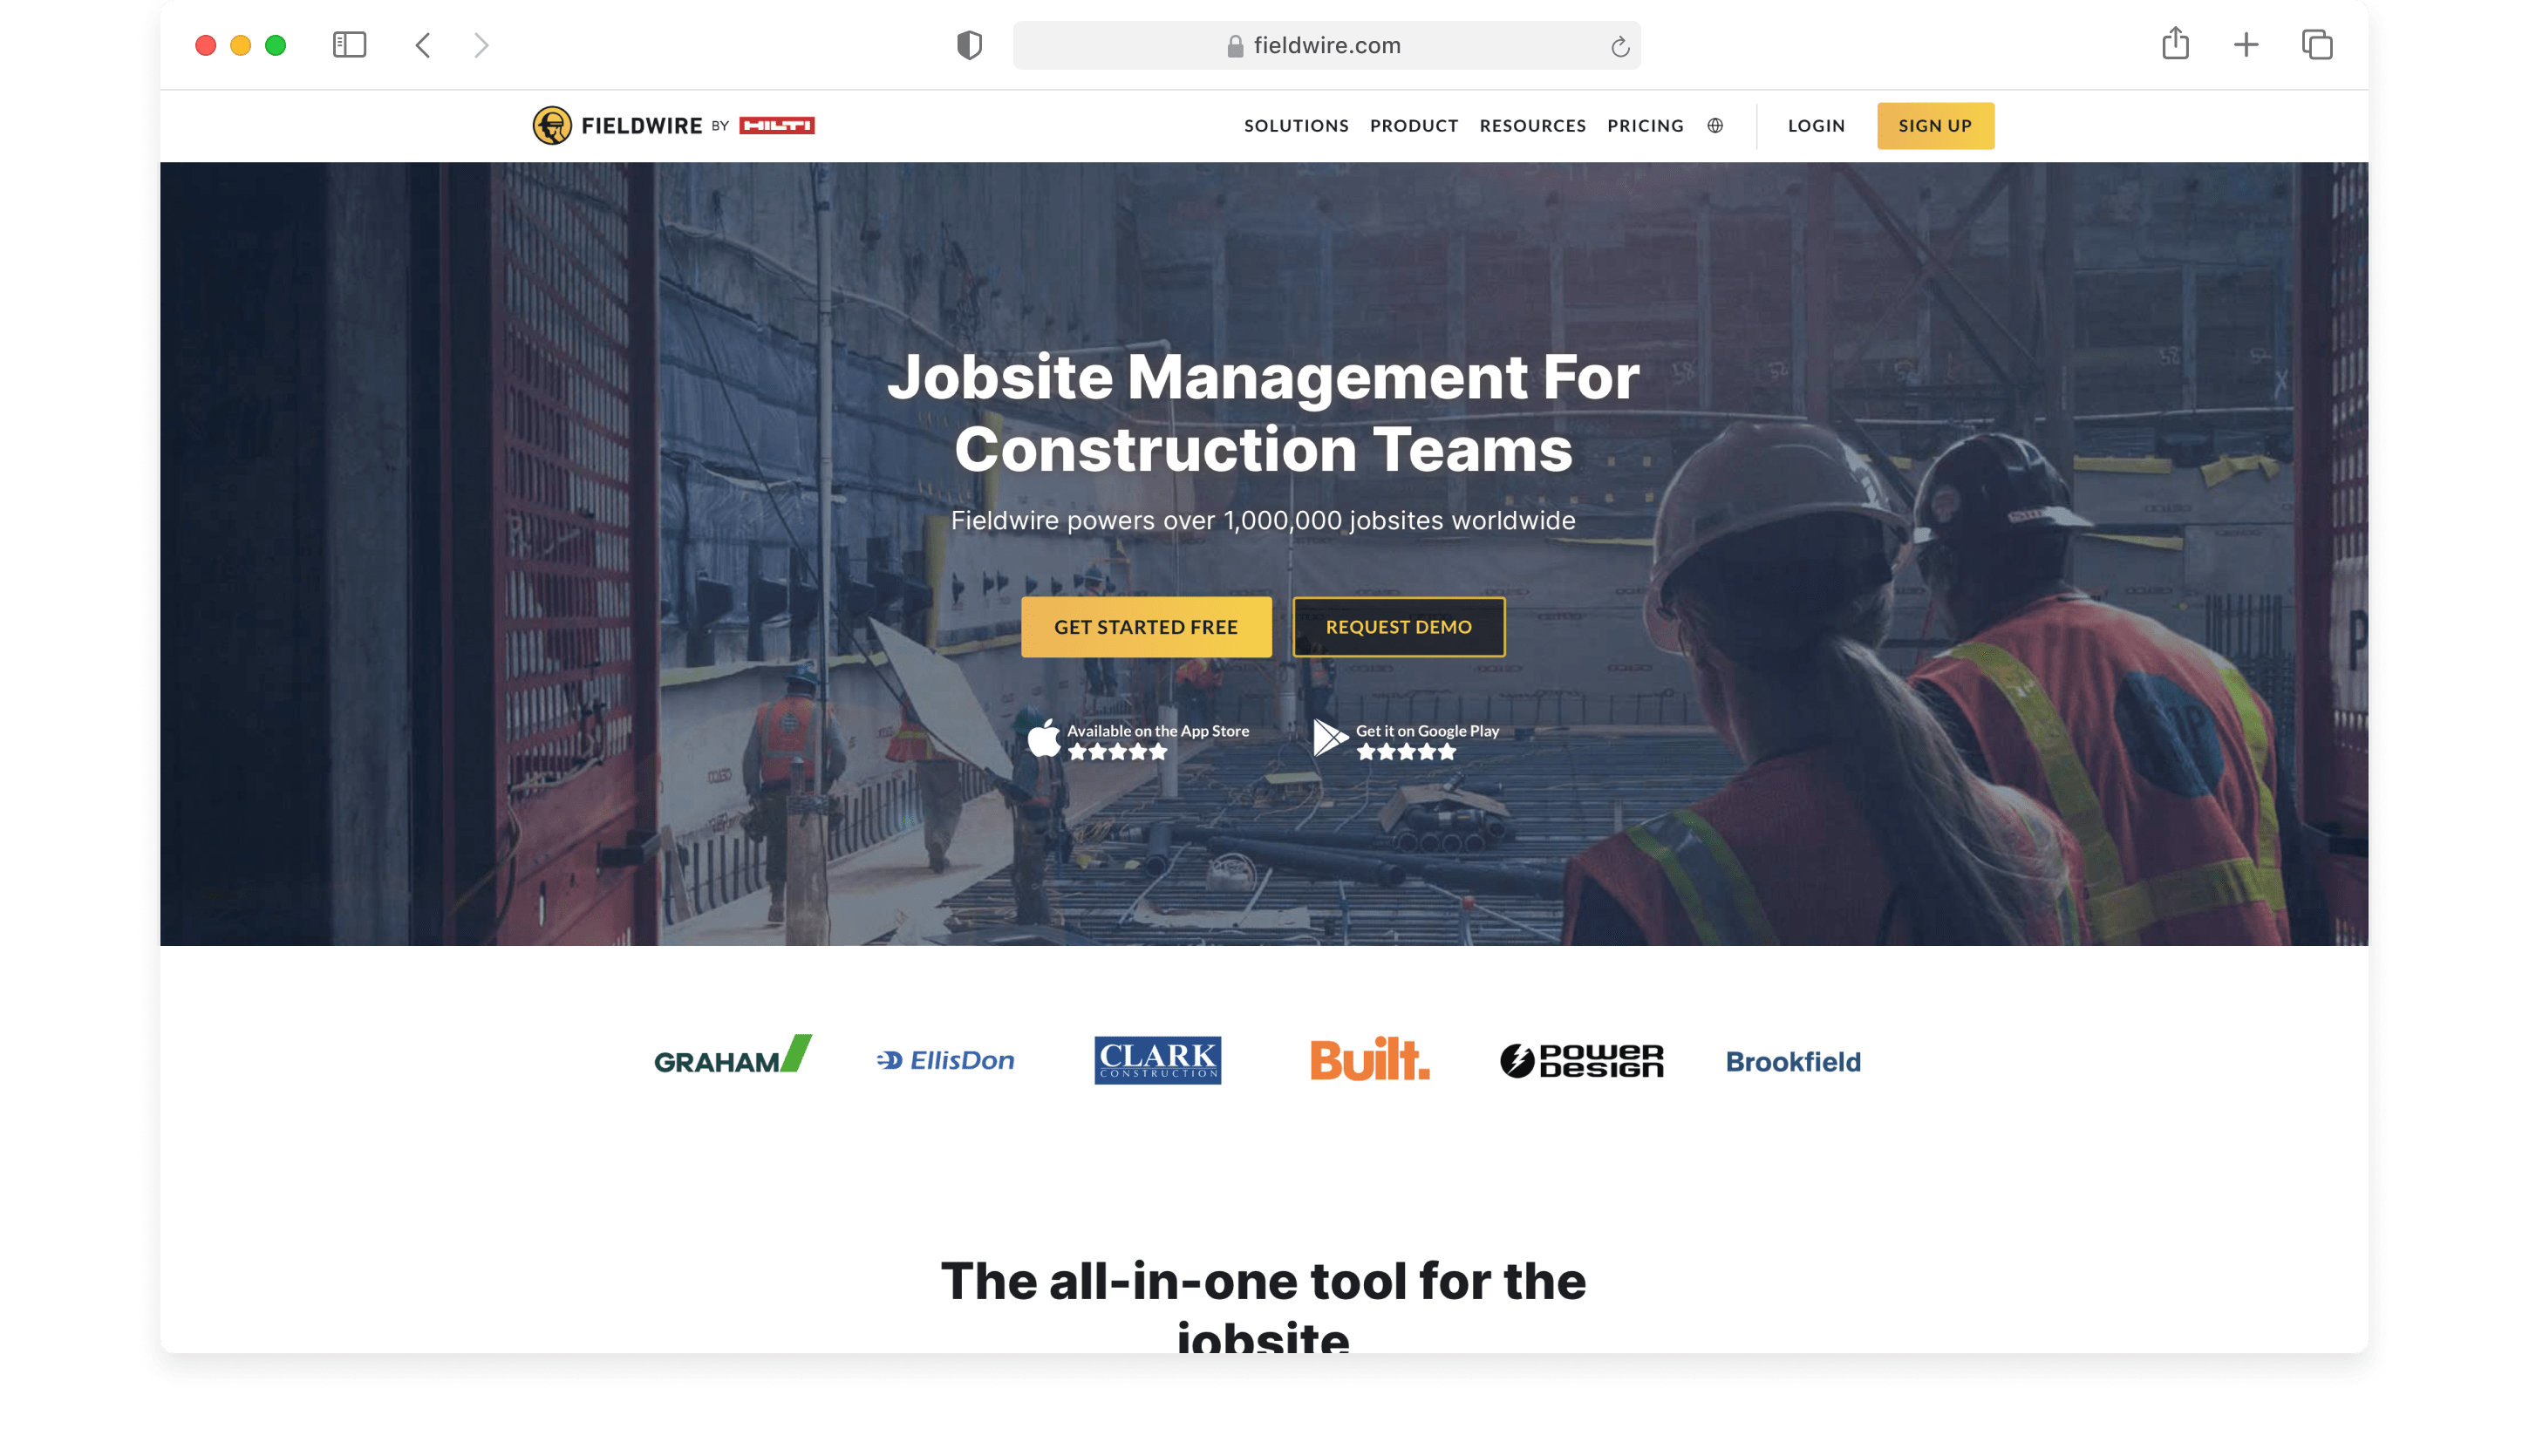Click the Fieldwire hard-hat logo icon
The height and width of the screenshot is (1456, 2529).
pyautogui.click(x=551, y=126)
